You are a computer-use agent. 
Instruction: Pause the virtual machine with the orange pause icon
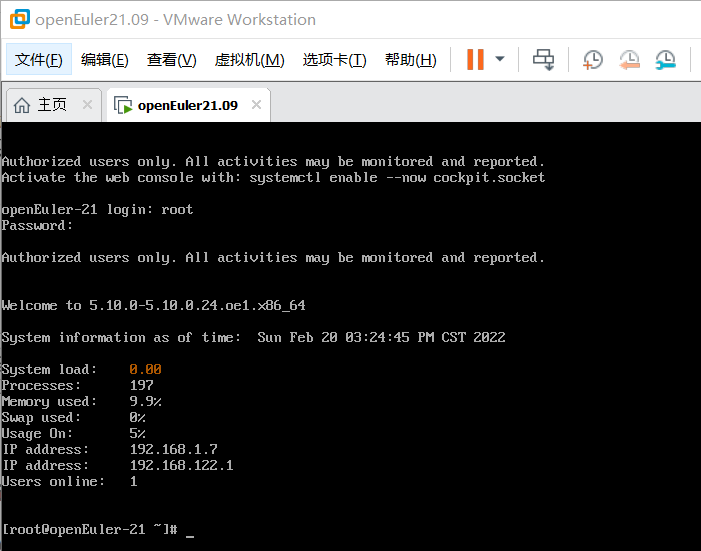click(475, 59)
